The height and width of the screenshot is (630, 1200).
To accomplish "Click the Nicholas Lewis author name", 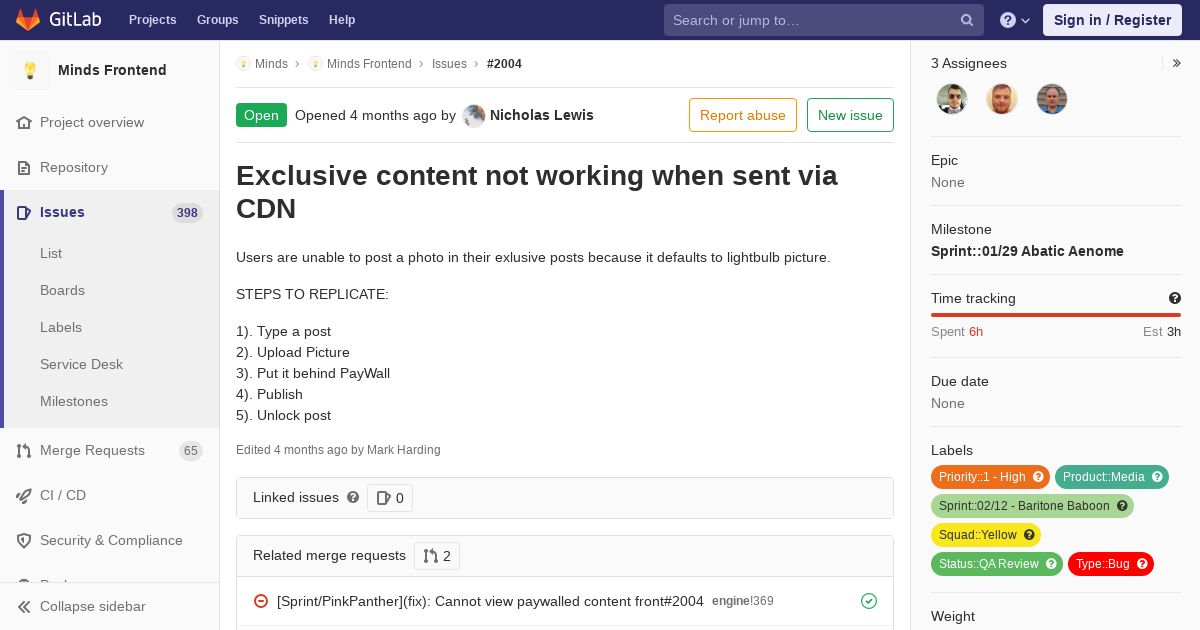I will point(542,115).
